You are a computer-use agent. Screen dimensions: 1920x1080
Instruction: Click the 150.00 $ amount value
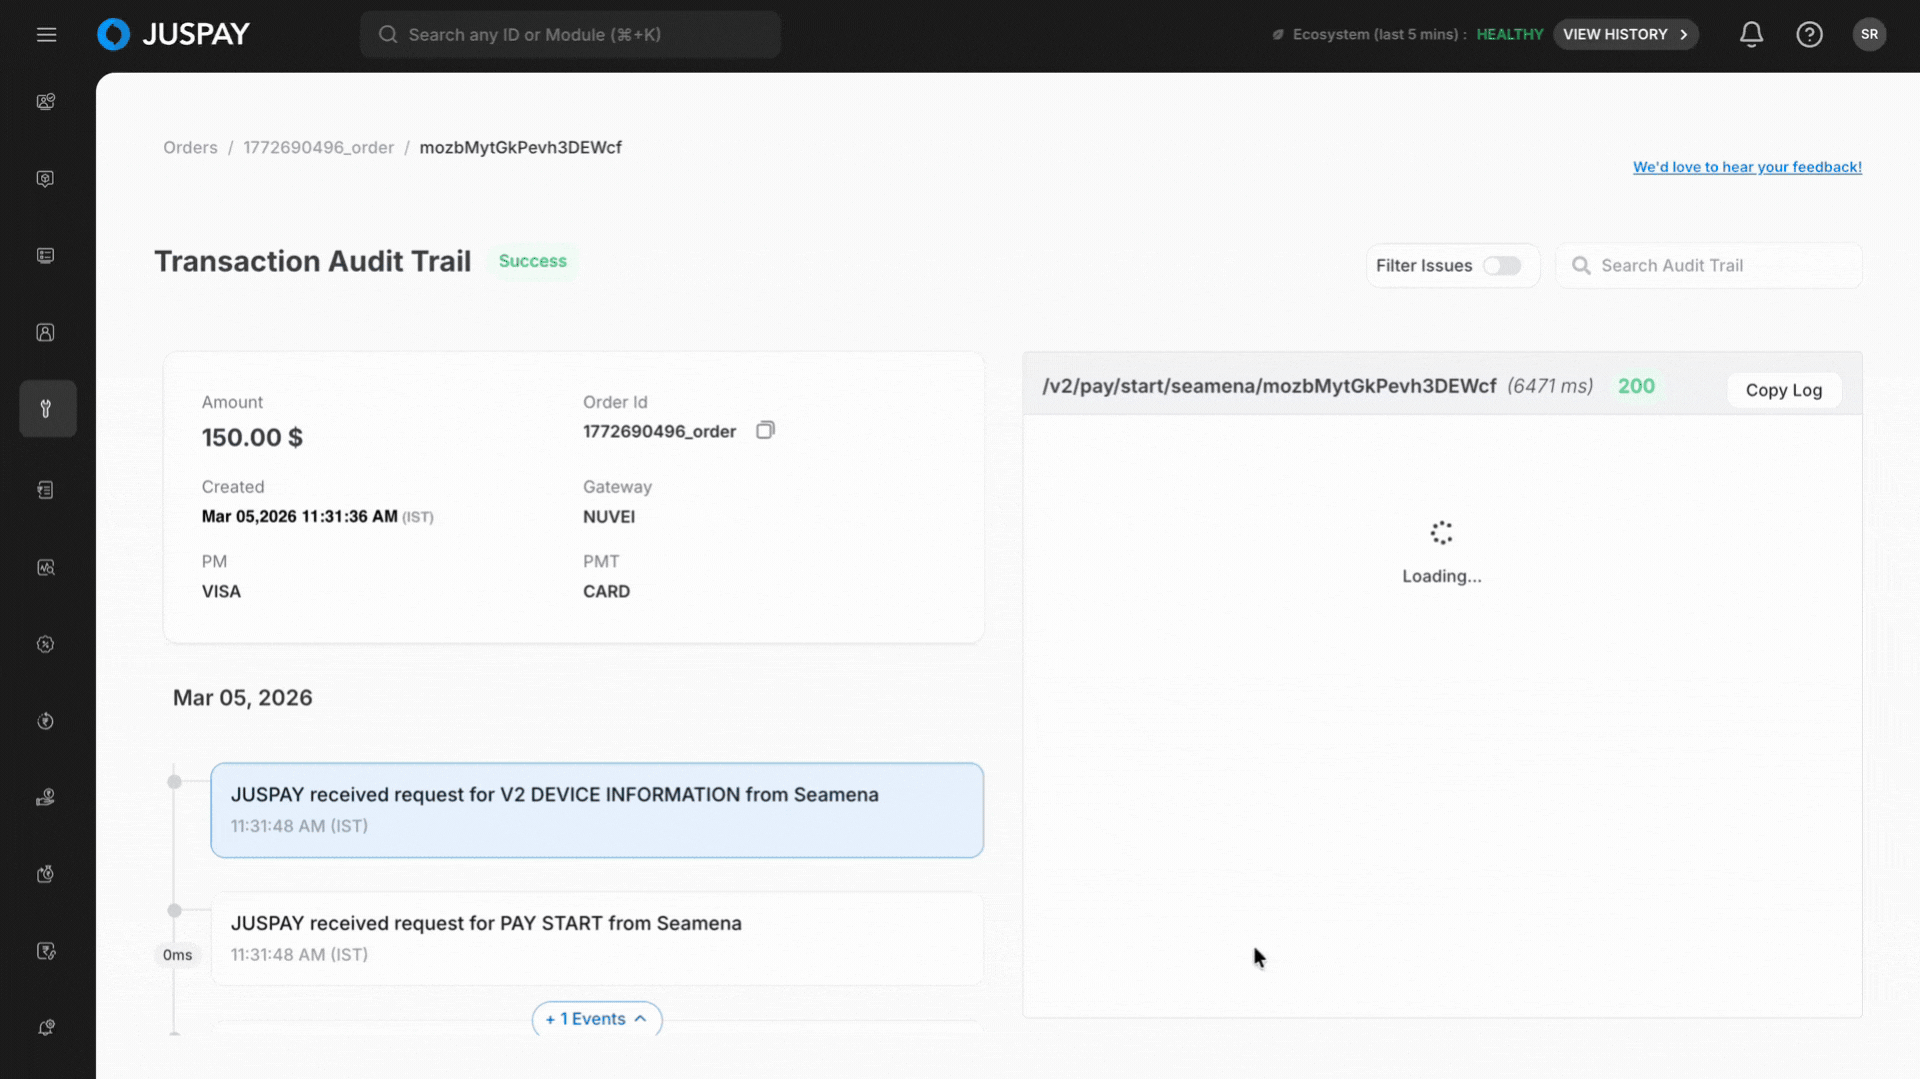click(252, 437)
